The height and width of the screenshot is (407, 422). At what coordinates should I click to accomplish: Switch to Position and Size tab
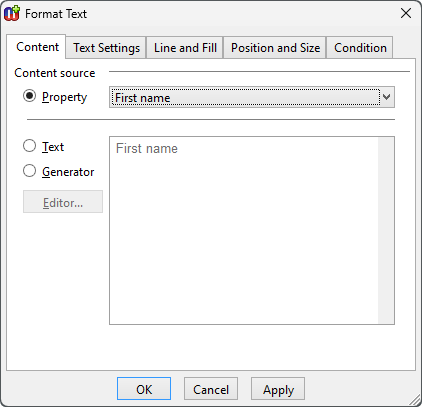tap(275, 48)
